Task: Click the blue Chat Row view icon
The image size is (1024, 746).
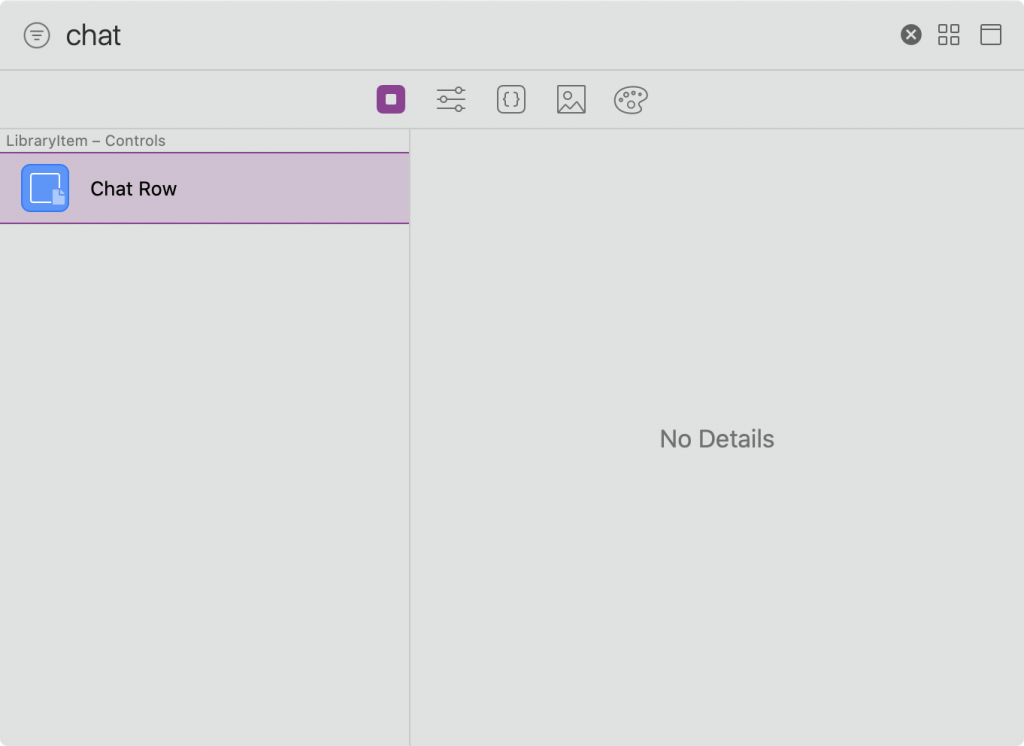Action: (x=45, y=188)
